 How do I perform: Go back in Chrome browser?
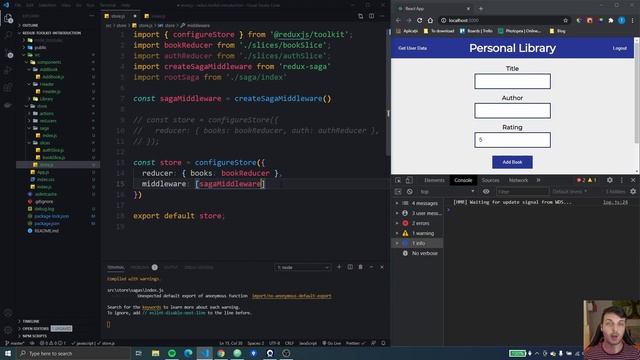[398, 20]
